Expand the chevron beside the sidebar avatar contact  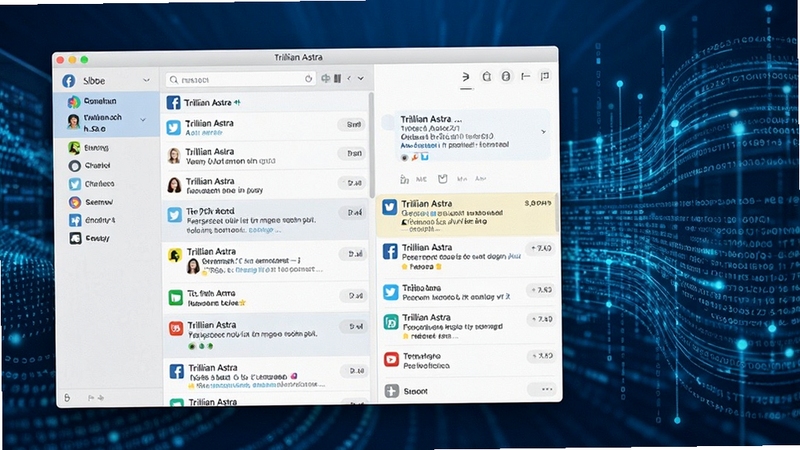[143, 120]
